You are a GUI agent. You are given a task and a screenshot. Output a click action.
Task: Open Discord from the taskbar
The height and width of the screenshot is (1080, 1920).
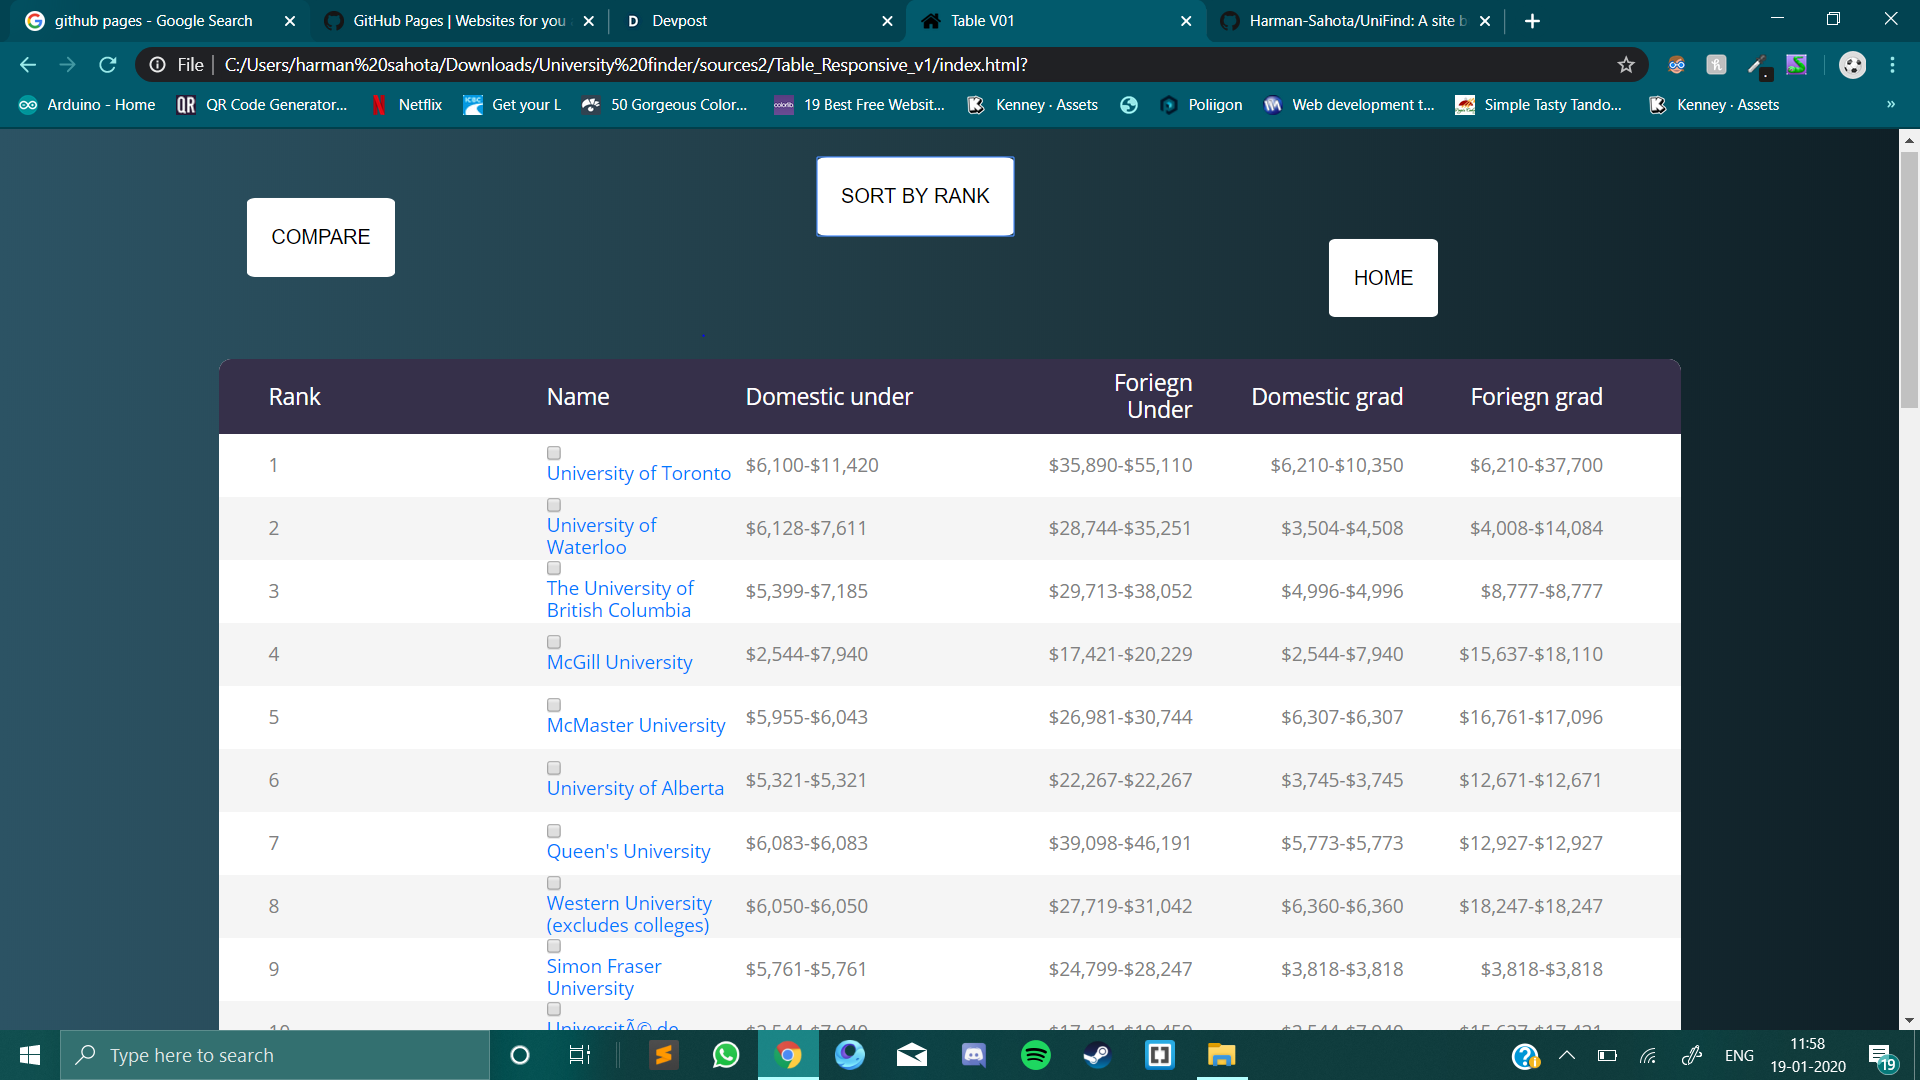click(x=973, y=1055)
